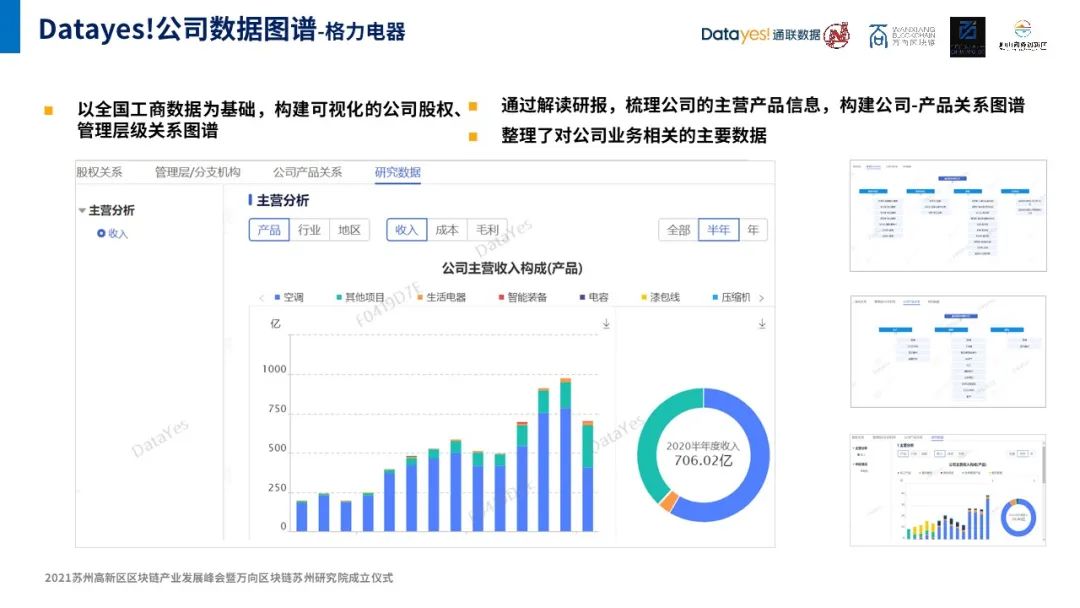The image size is (1080, 608).
Task: Click the Wanxiang Blockchain logo
Action: (903, 37)
